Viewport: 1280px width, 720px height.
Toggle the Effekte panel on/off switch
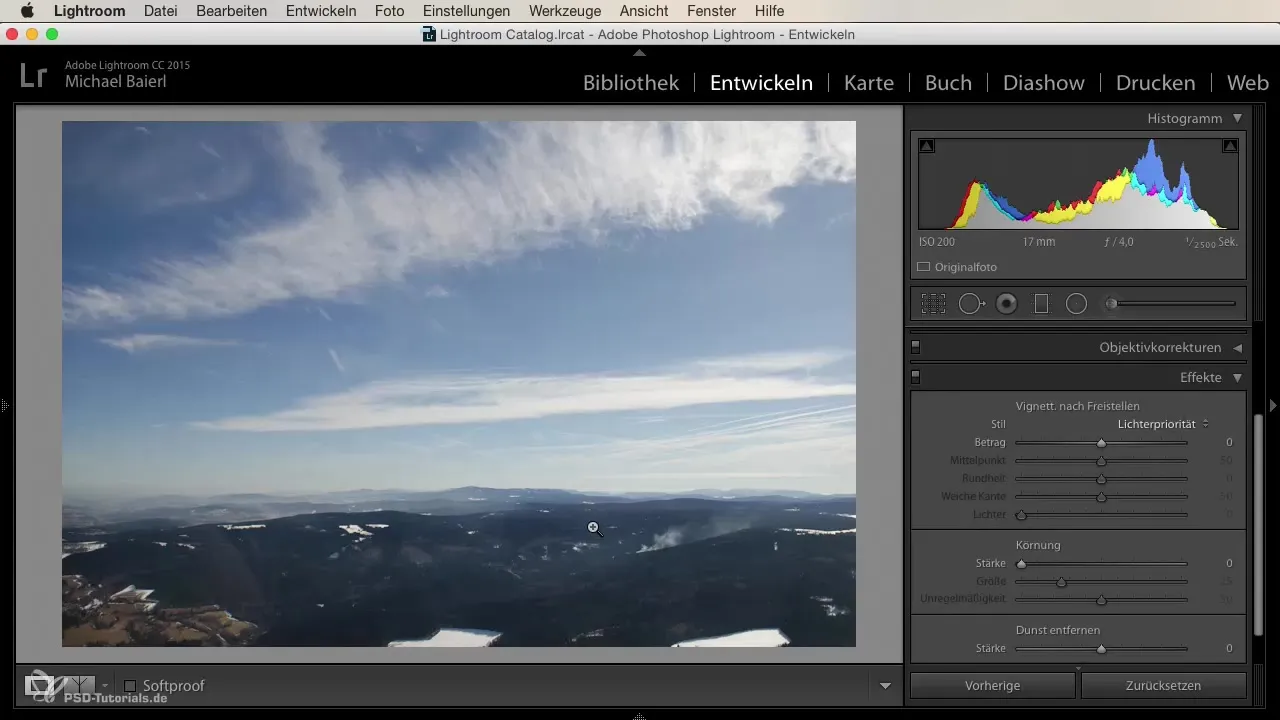pyautogui.click(x=915, y=378)
